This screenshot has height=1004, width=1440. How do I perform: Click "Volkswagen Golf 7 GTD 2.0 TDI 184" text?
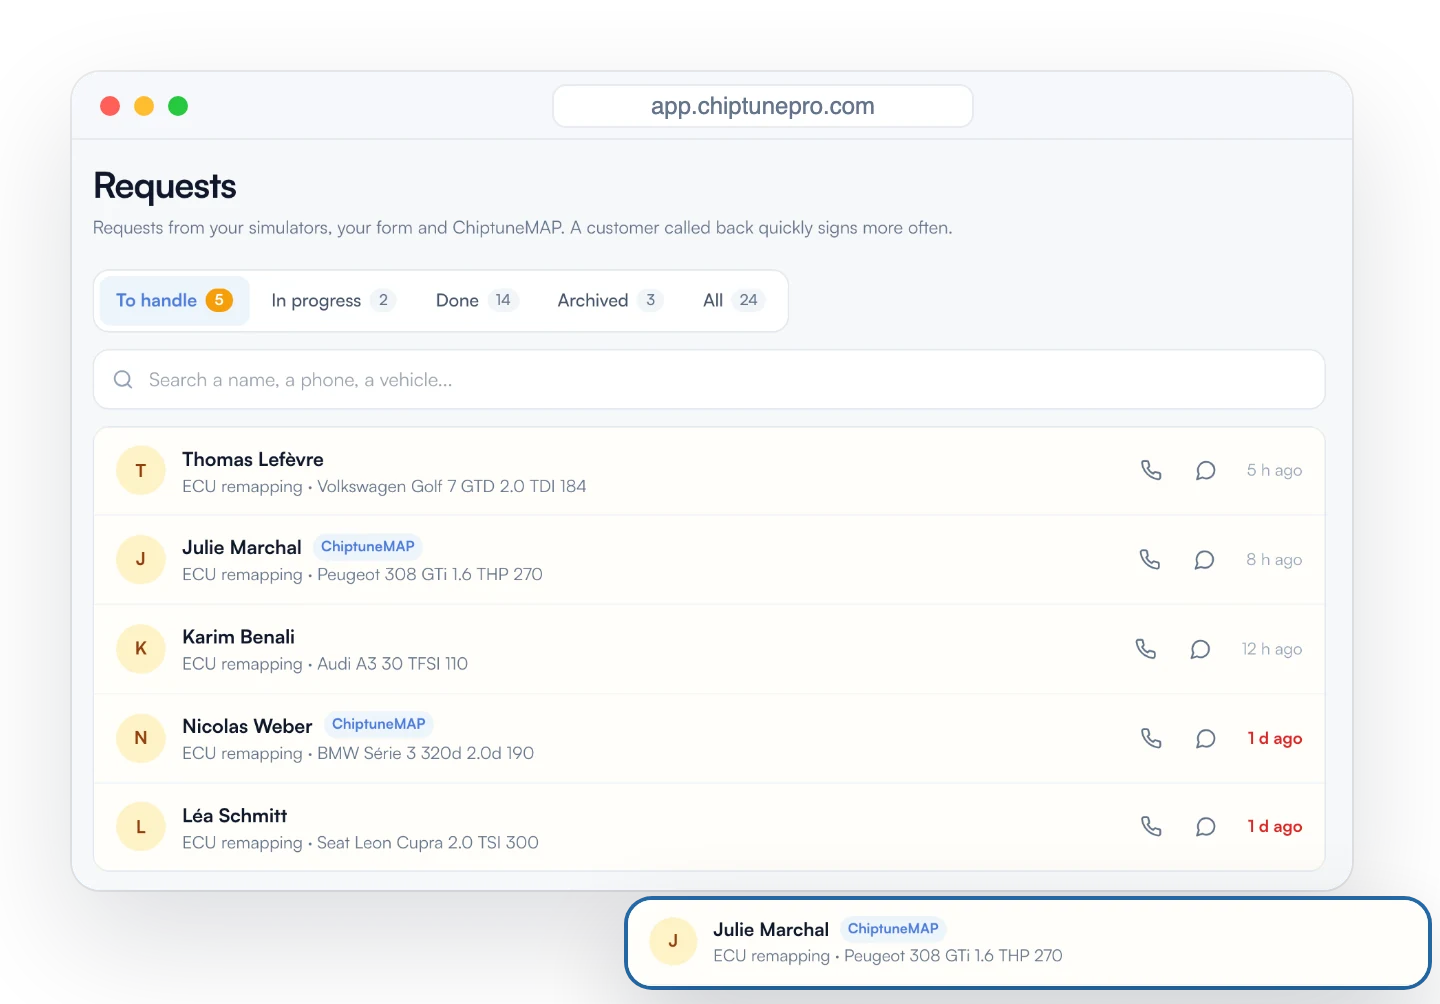point(452,486)
